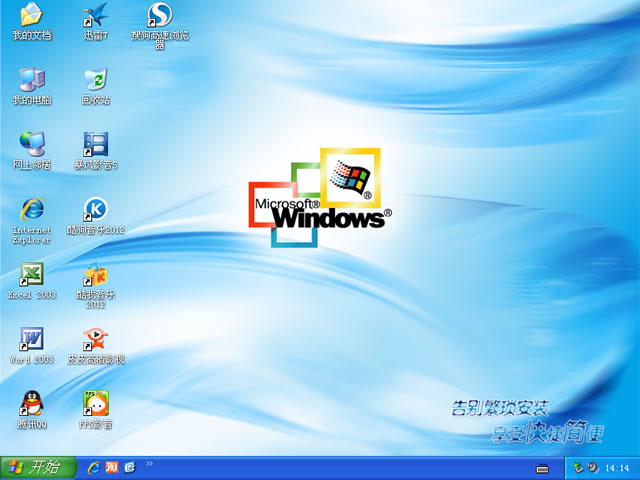Open the Excel 2003 shortcut
This screenshot has width=640, height=480.
pyautogui.click(x=32, y=275)
